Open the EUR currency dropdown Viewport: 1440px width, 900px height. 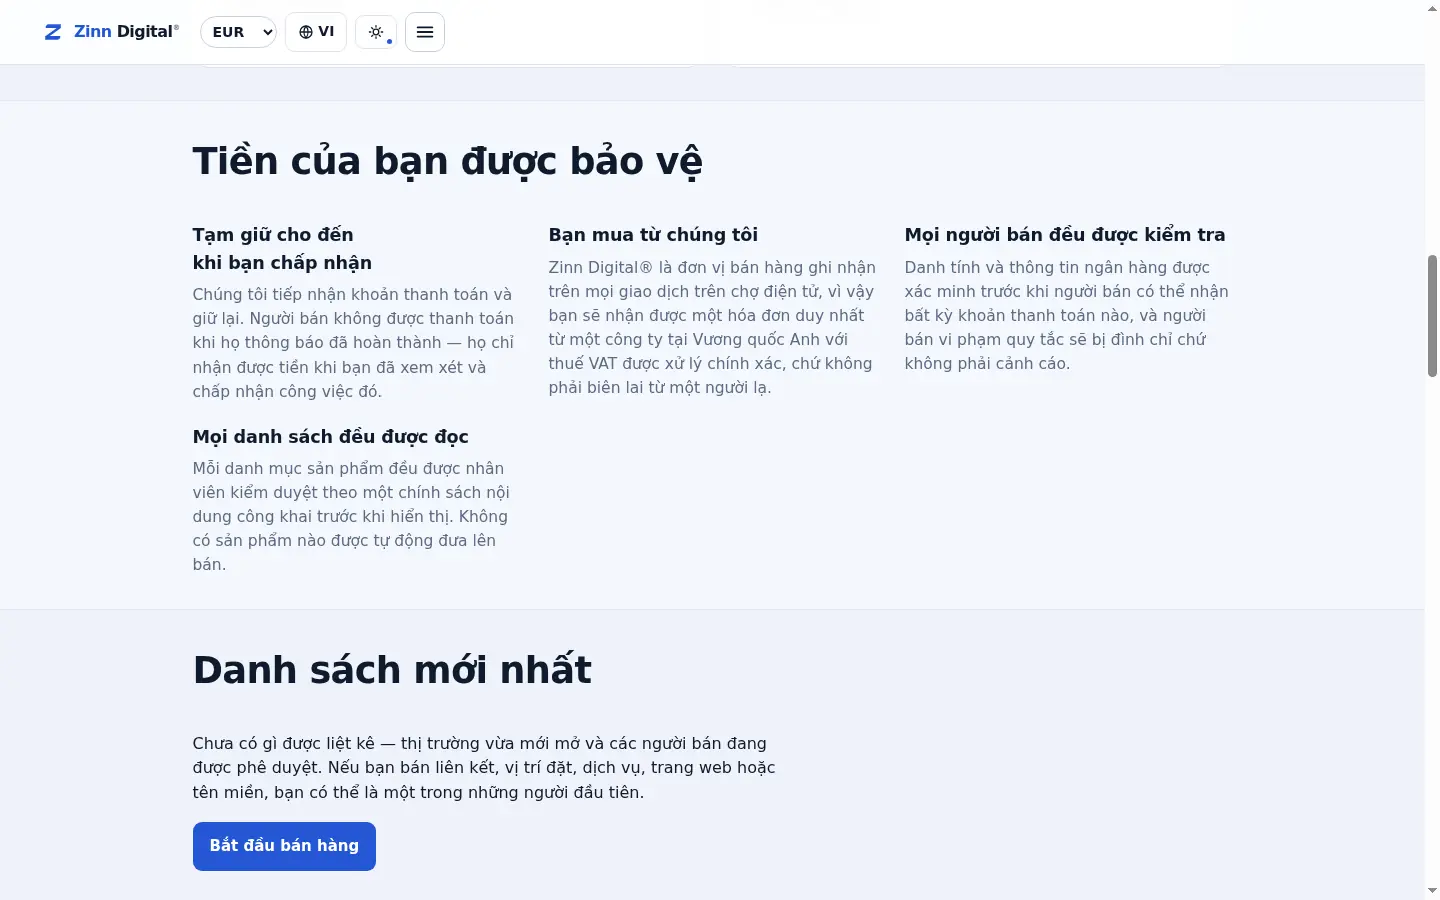[x=238, y=32]
